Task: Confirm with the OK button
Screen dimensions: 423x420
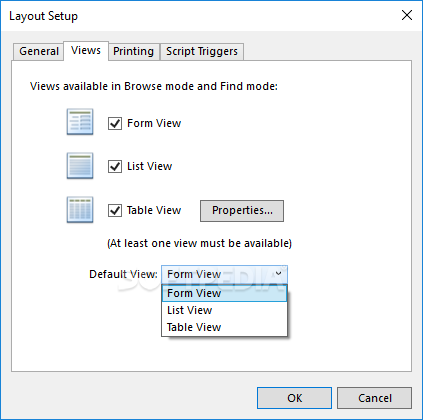Action: point(294,398)
